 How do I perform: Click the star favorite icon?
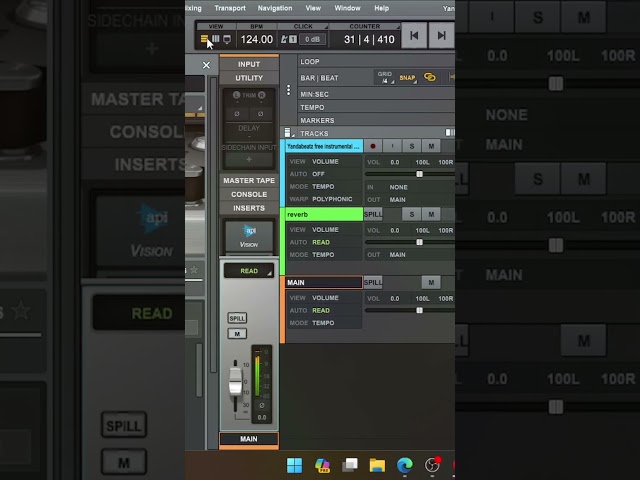point(194,270)
